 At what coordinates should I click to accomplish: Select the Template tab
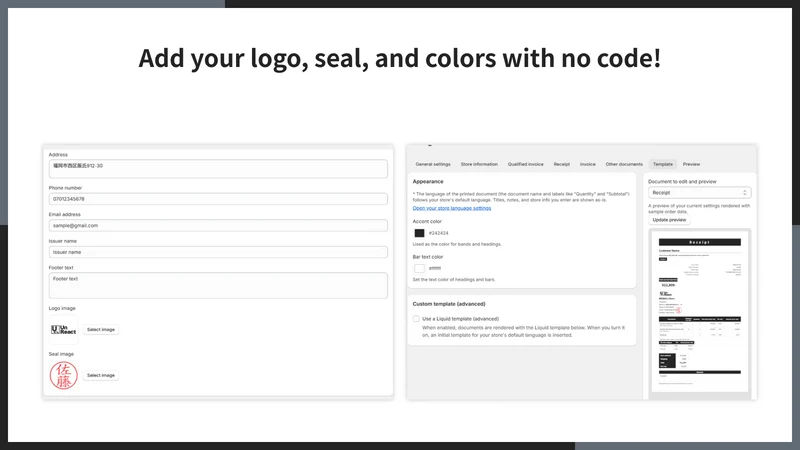click(663, 164)
